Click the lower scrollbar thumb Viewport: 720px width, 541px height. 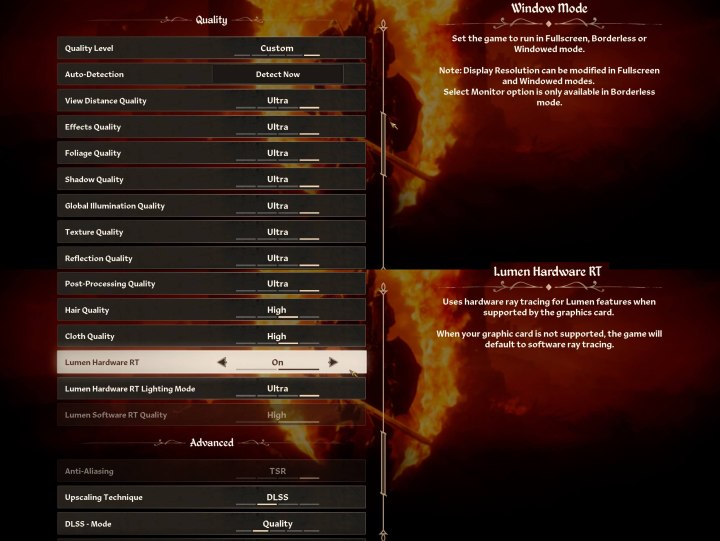(383, 463)
